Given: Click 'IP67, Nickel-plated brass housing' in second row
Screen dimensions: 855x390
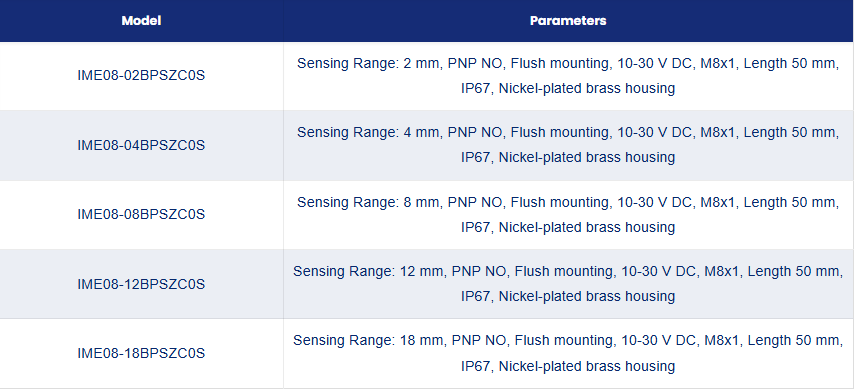Looking at the screenshot, I should tap(568, 158).
